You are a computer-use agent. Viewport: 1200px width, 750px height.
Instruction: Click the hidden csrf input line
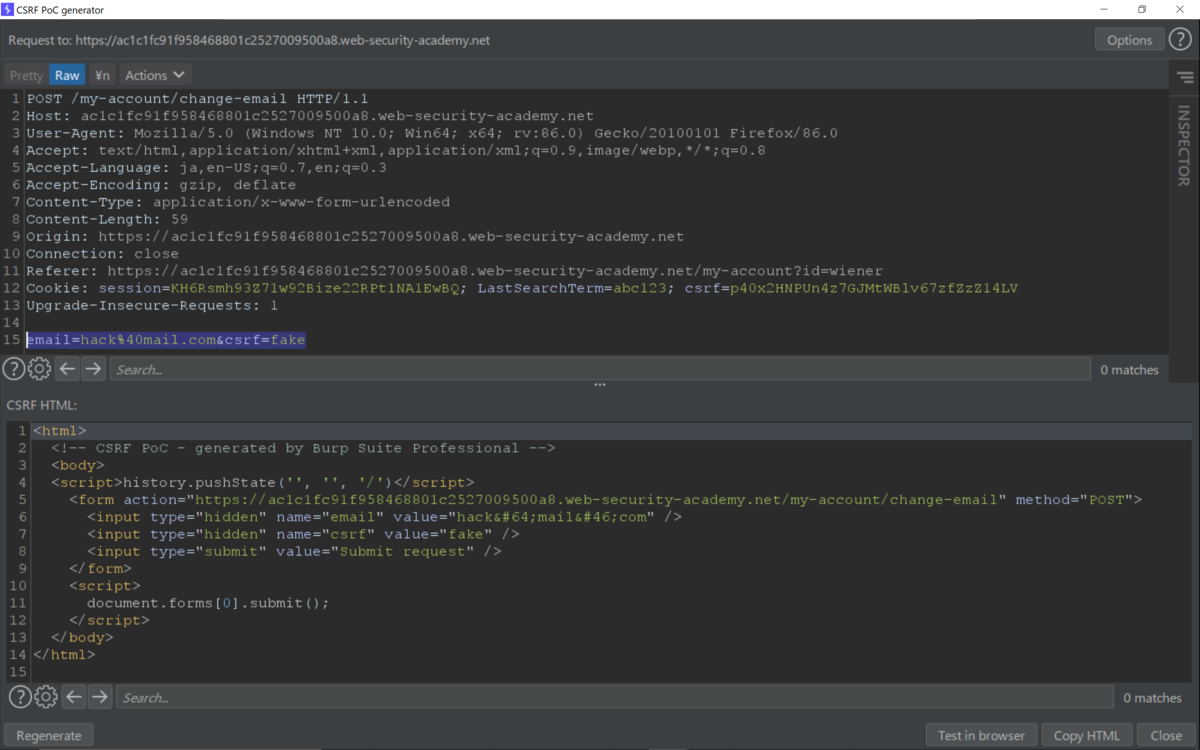pos(304,534)
